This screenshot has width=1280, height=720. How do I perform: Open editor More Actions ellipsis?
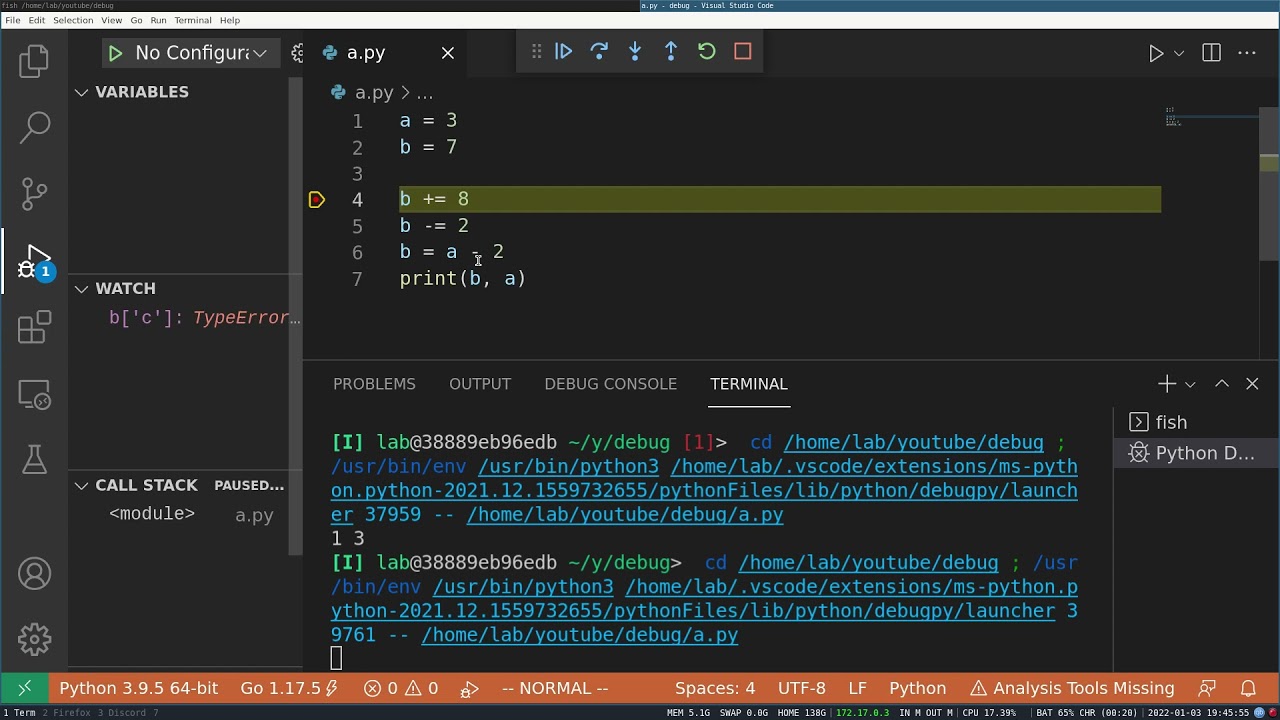1246,53
